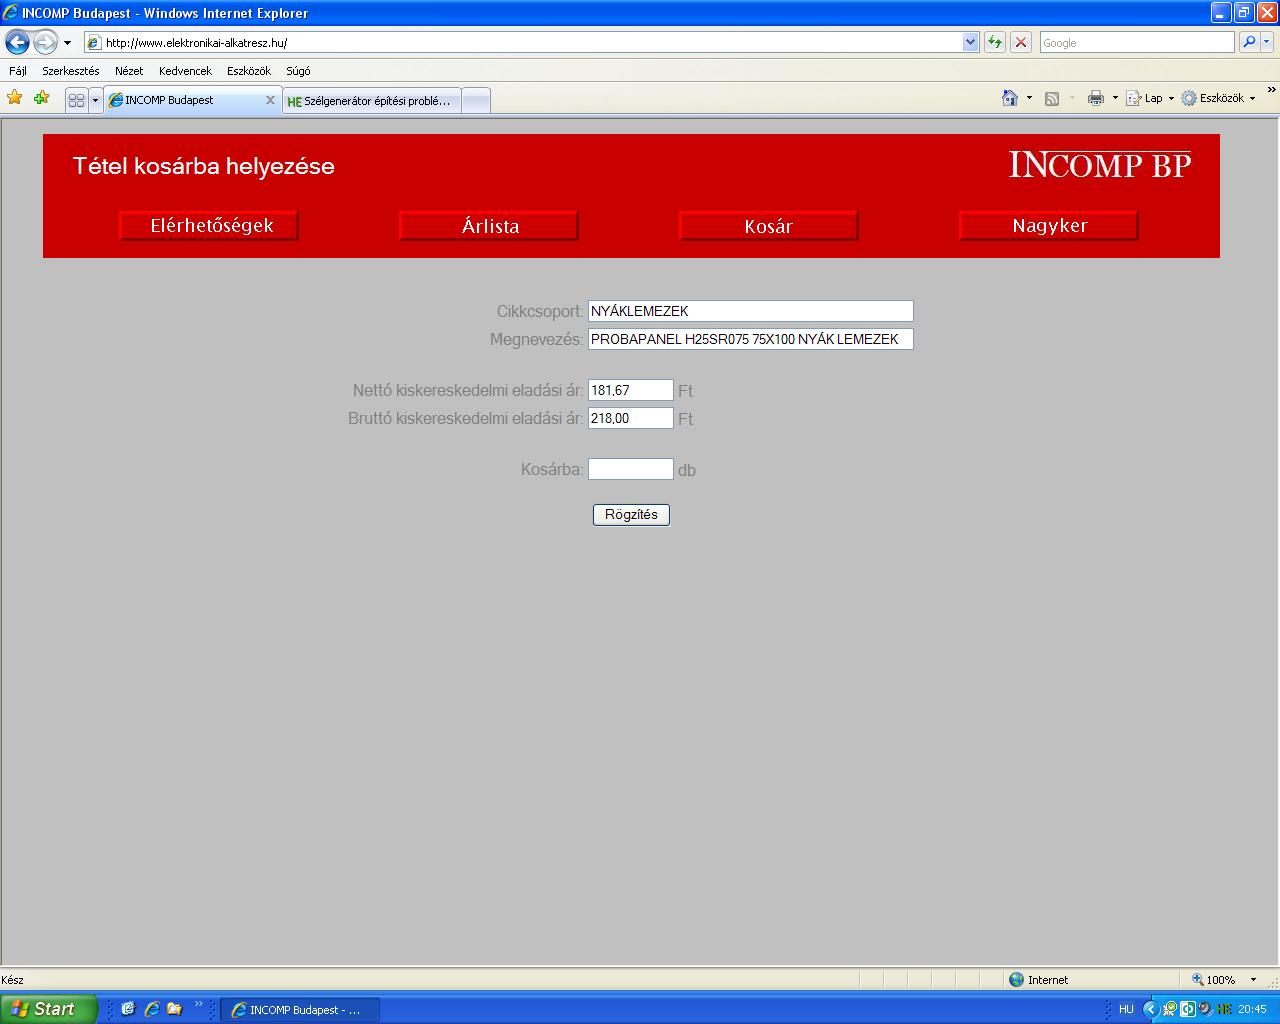
Task: Expand the tab list dropdown
Action: (95, 100)
